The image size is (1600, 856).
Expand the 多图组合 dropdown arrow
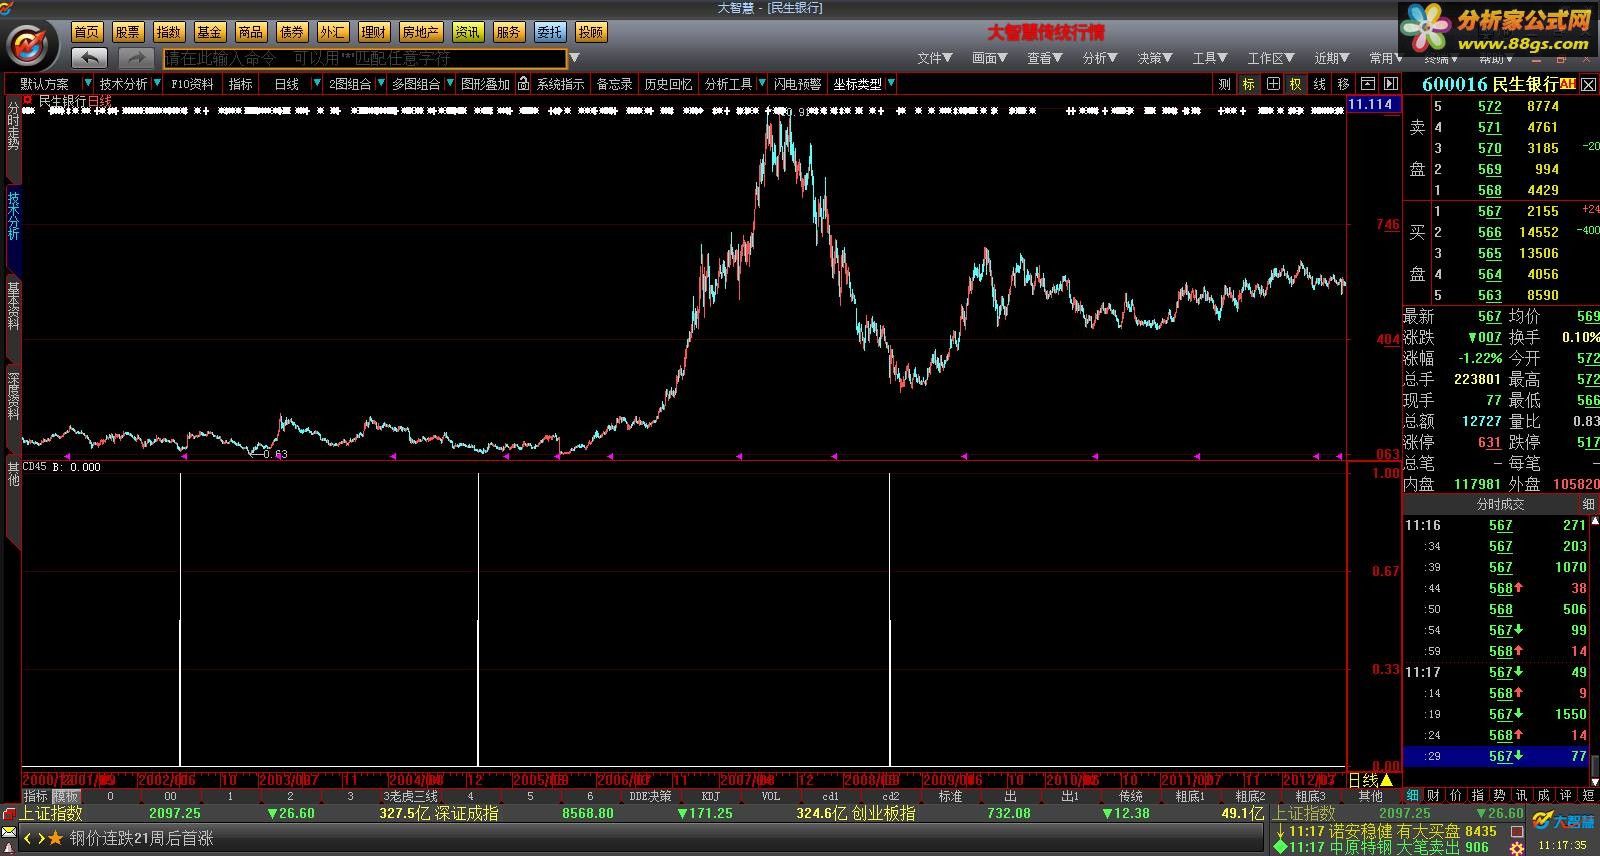(449, 84)
